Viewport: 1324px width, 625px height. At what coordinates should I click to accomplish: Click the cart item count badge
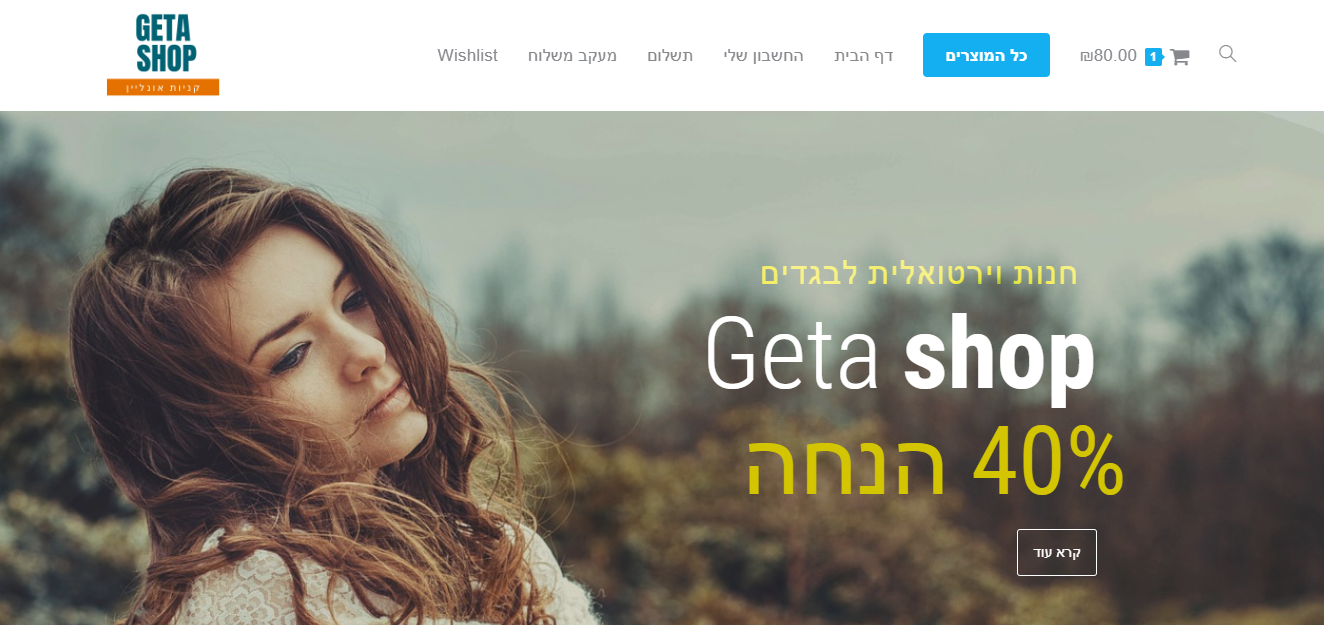coord(1153,57)
